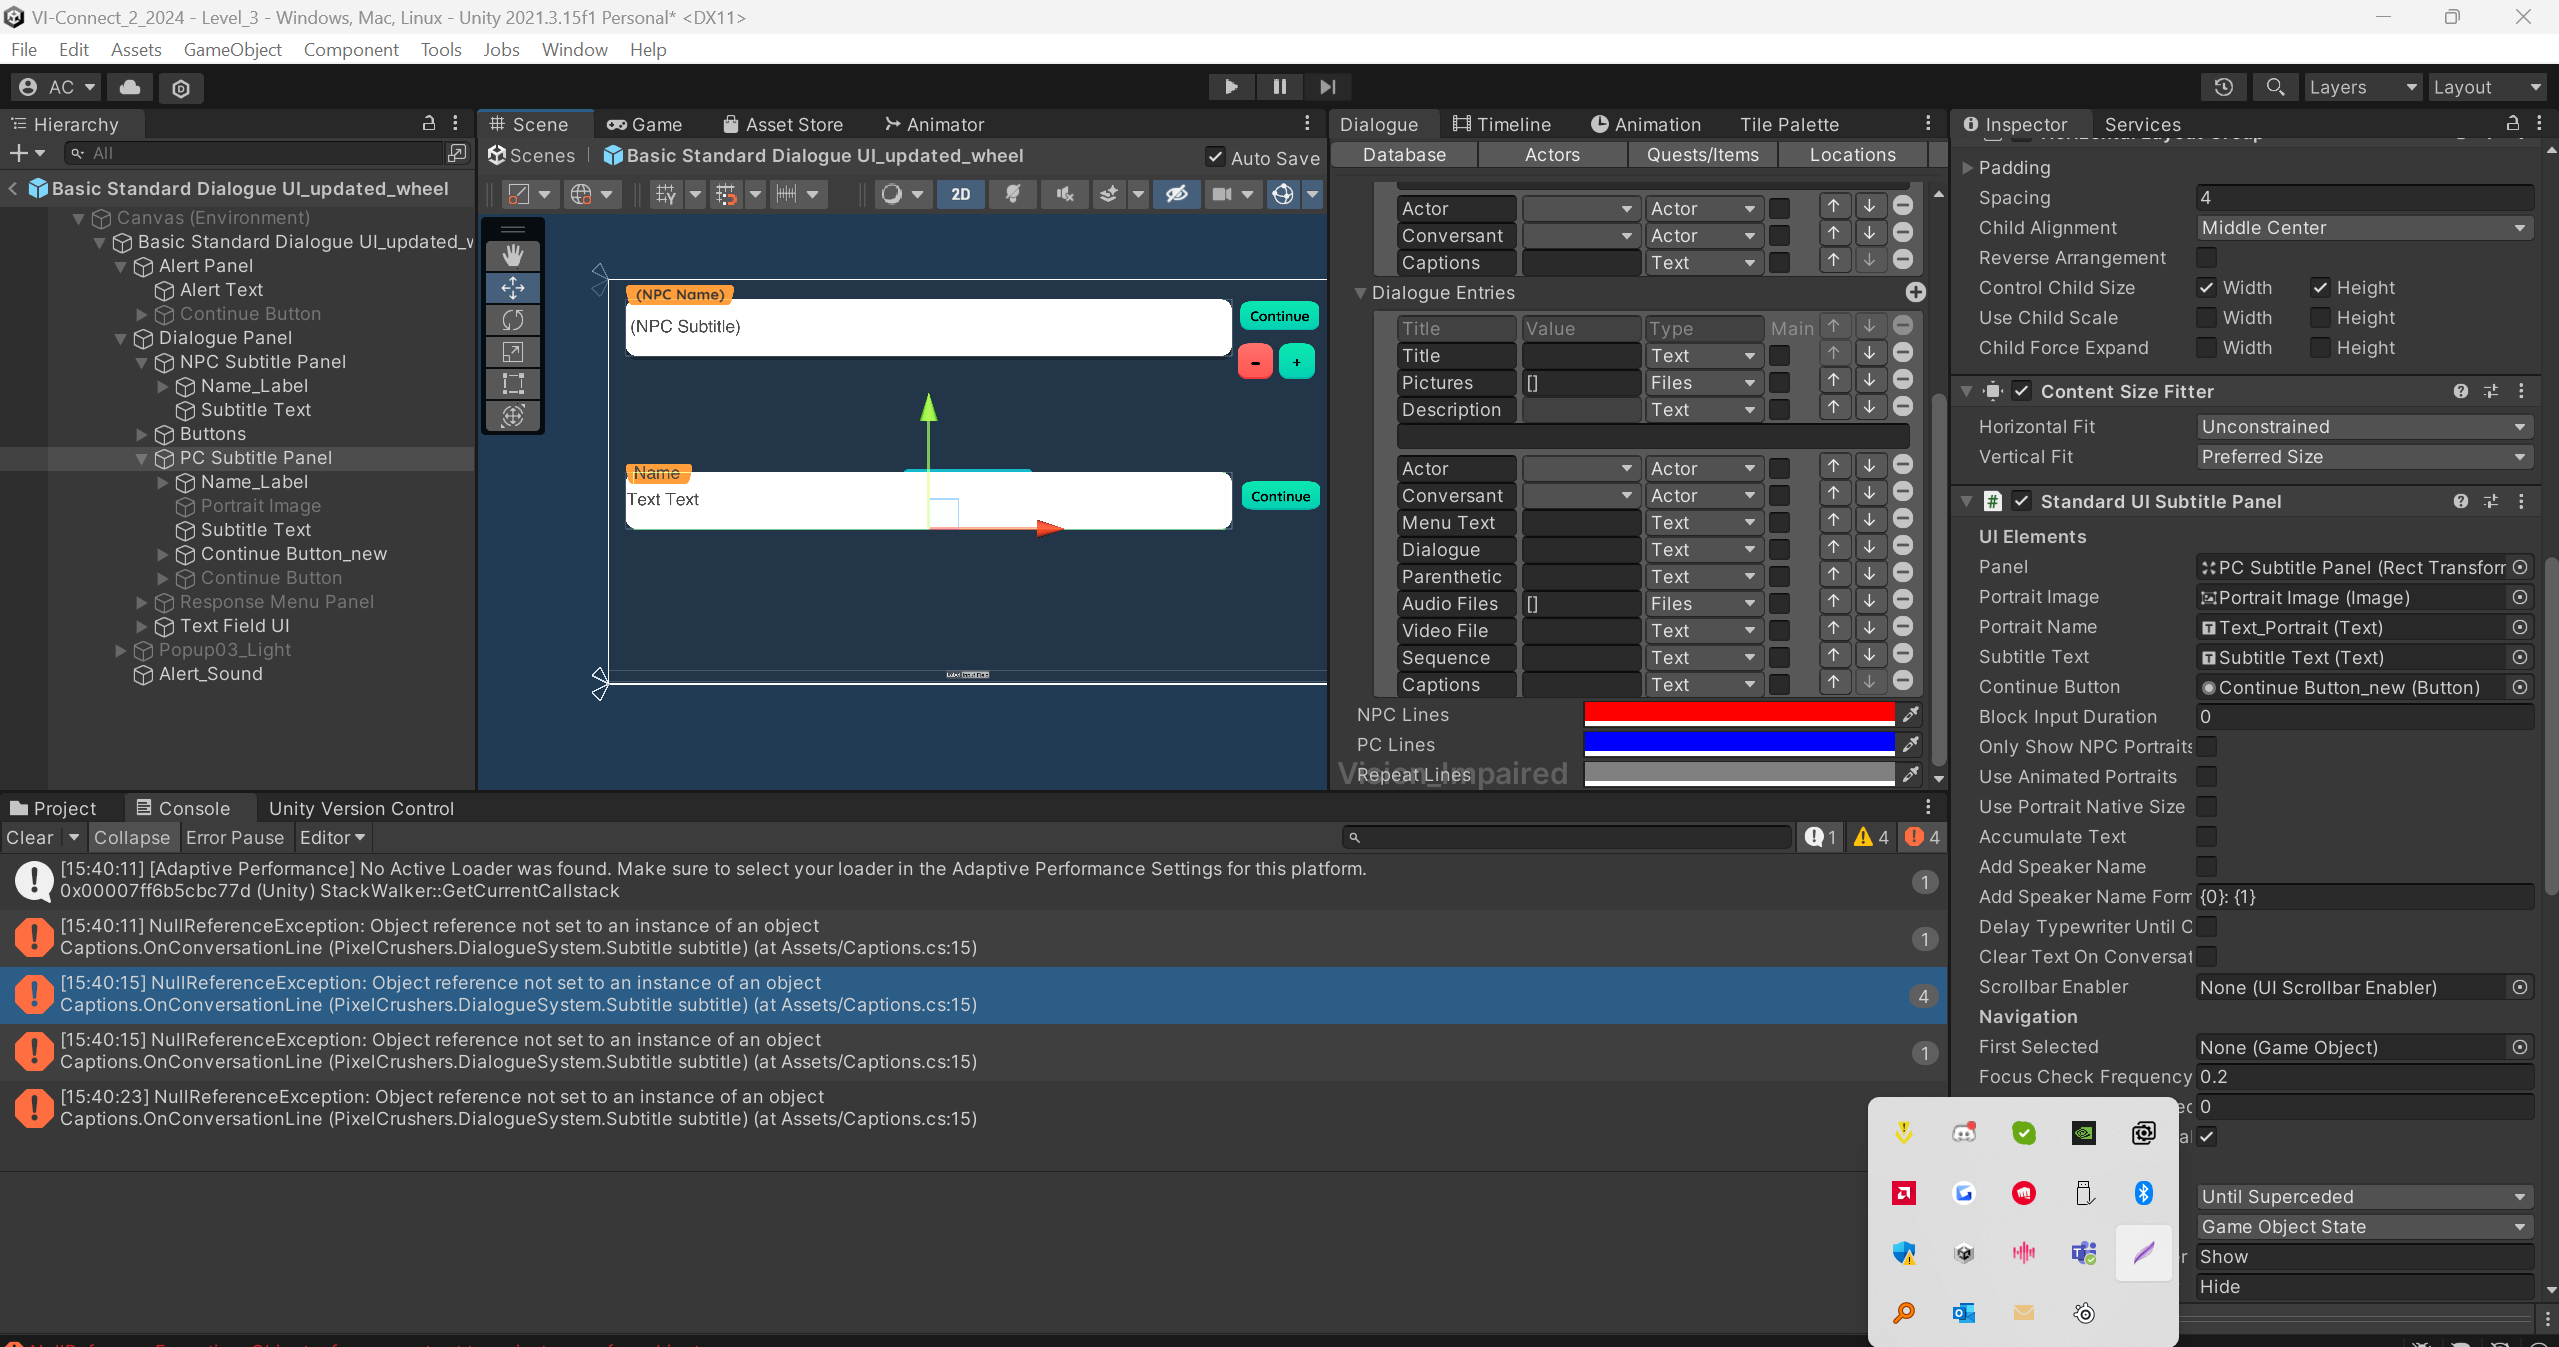The width and height of the screenshot is (2559, 1347).
Task: Open Horizontal Fit Unconstrained dropdown
Action: click(2364, 427)
